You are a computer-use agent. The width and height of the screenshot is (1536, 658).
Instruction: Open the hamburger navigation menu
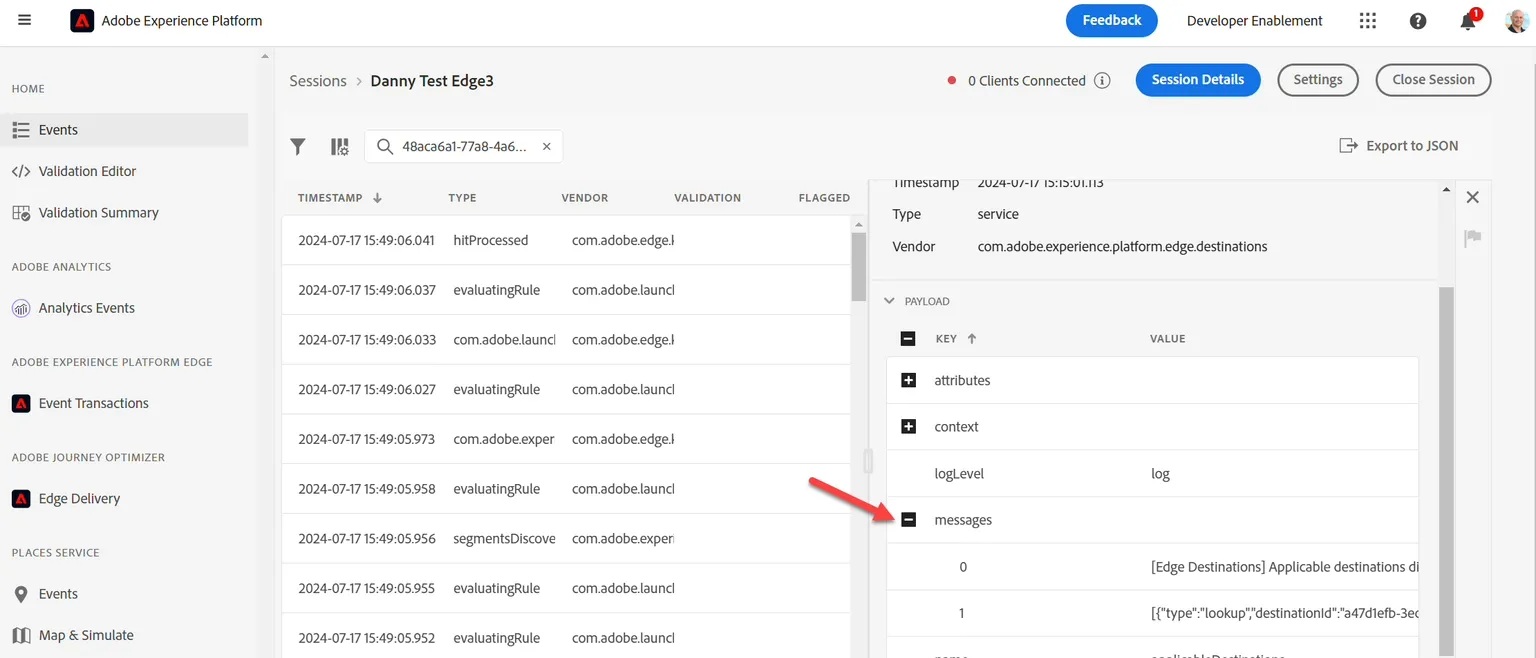tap(25, 20)
